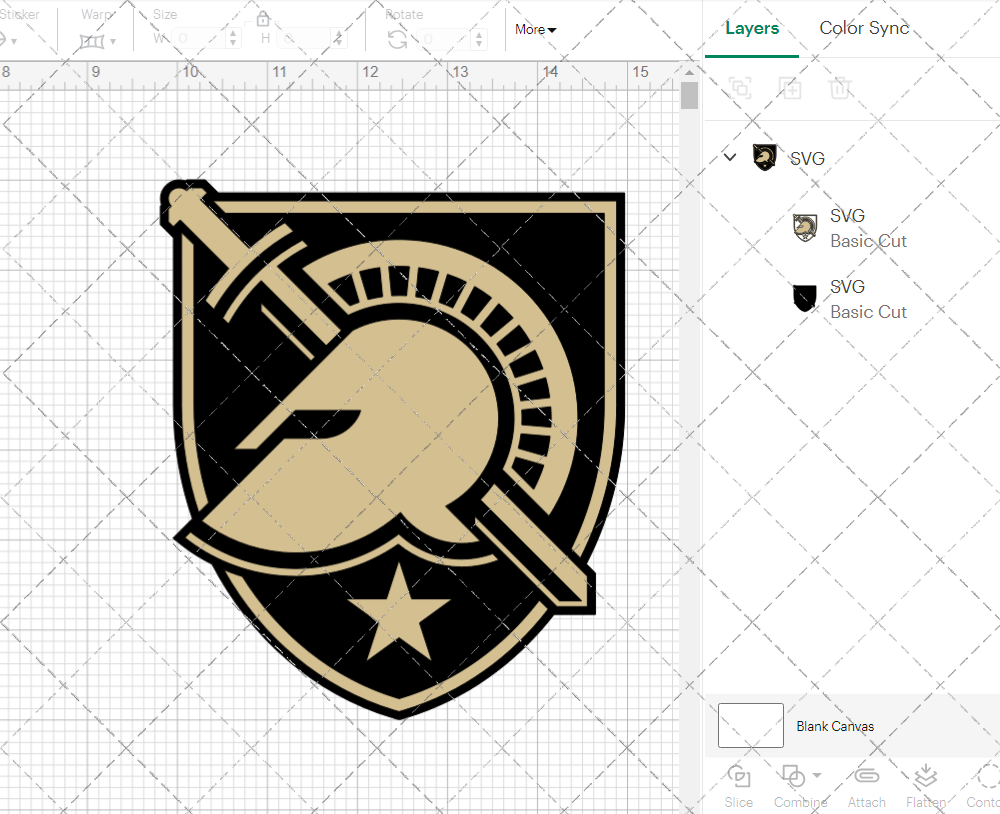
Task: Click the Combine tool icon
Action: tap(793, 776)
